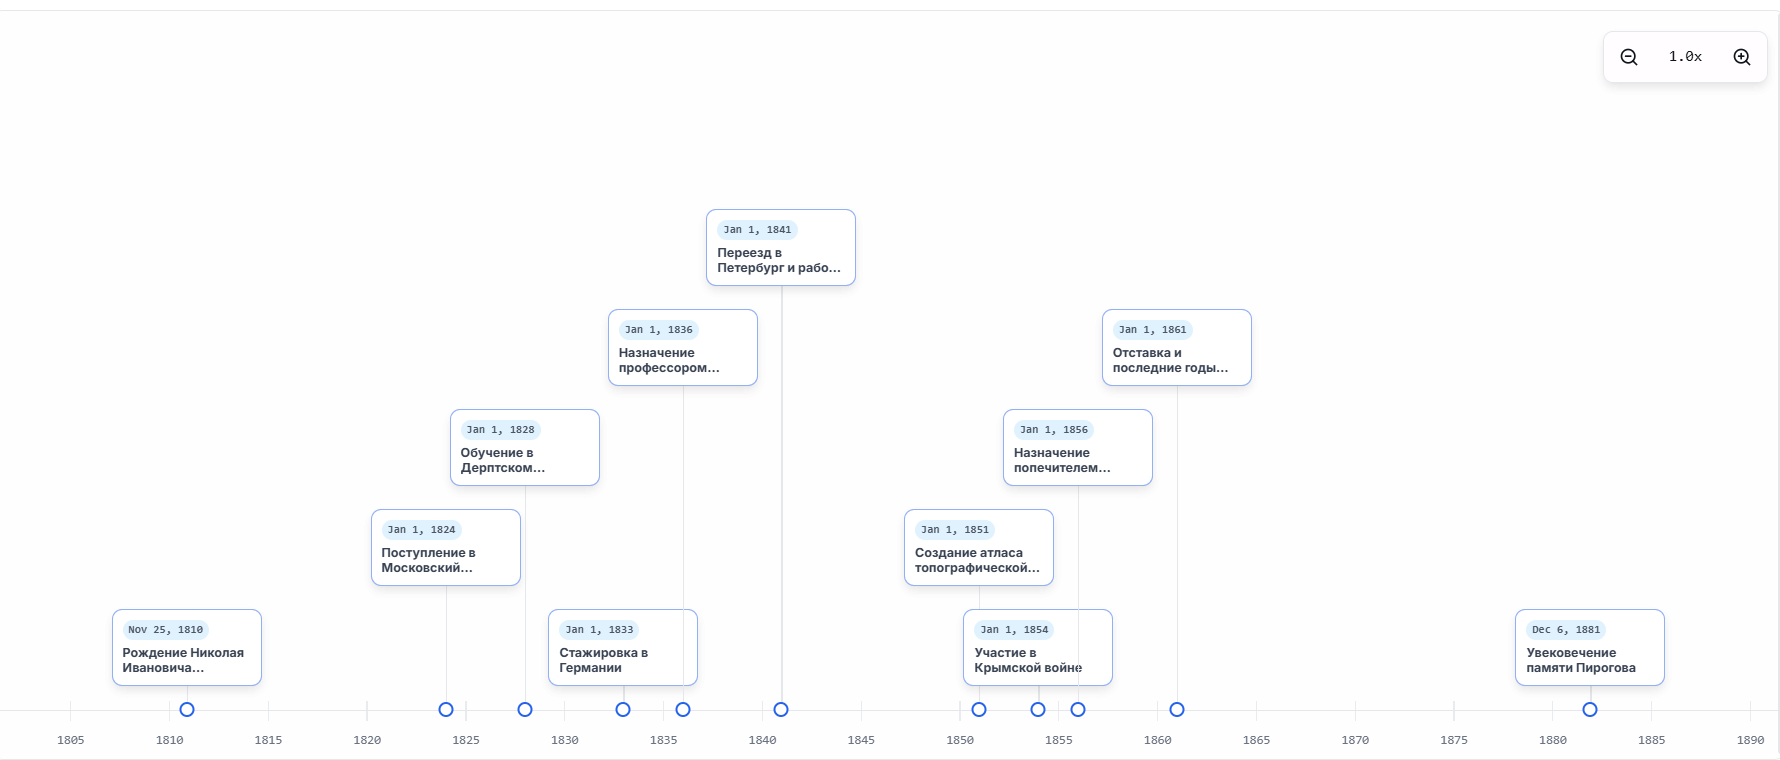The image size is (1780, 760).
Task: Select the 1841 timeline marker dot
Action: click(x=781, y=710)
